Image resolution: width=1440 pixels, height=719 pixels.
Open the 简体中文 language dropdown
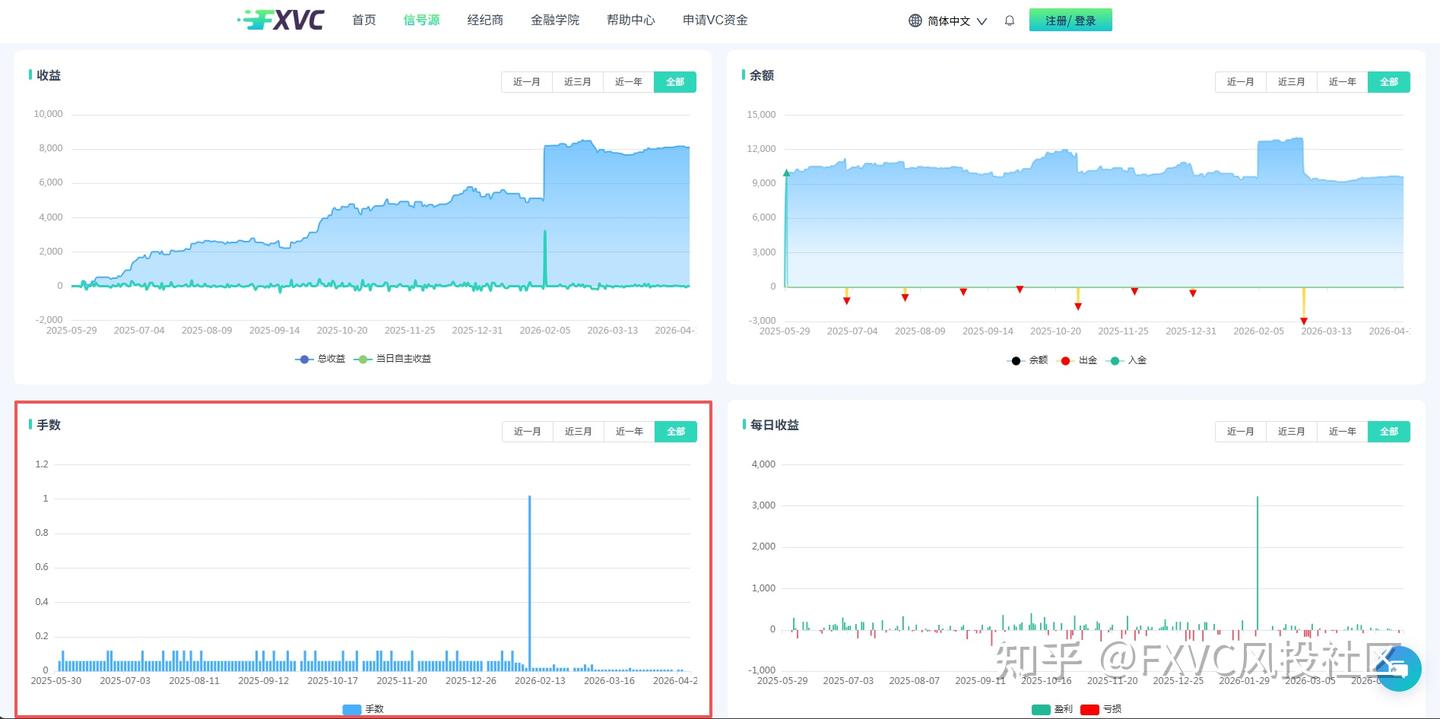tap(947, 19)
